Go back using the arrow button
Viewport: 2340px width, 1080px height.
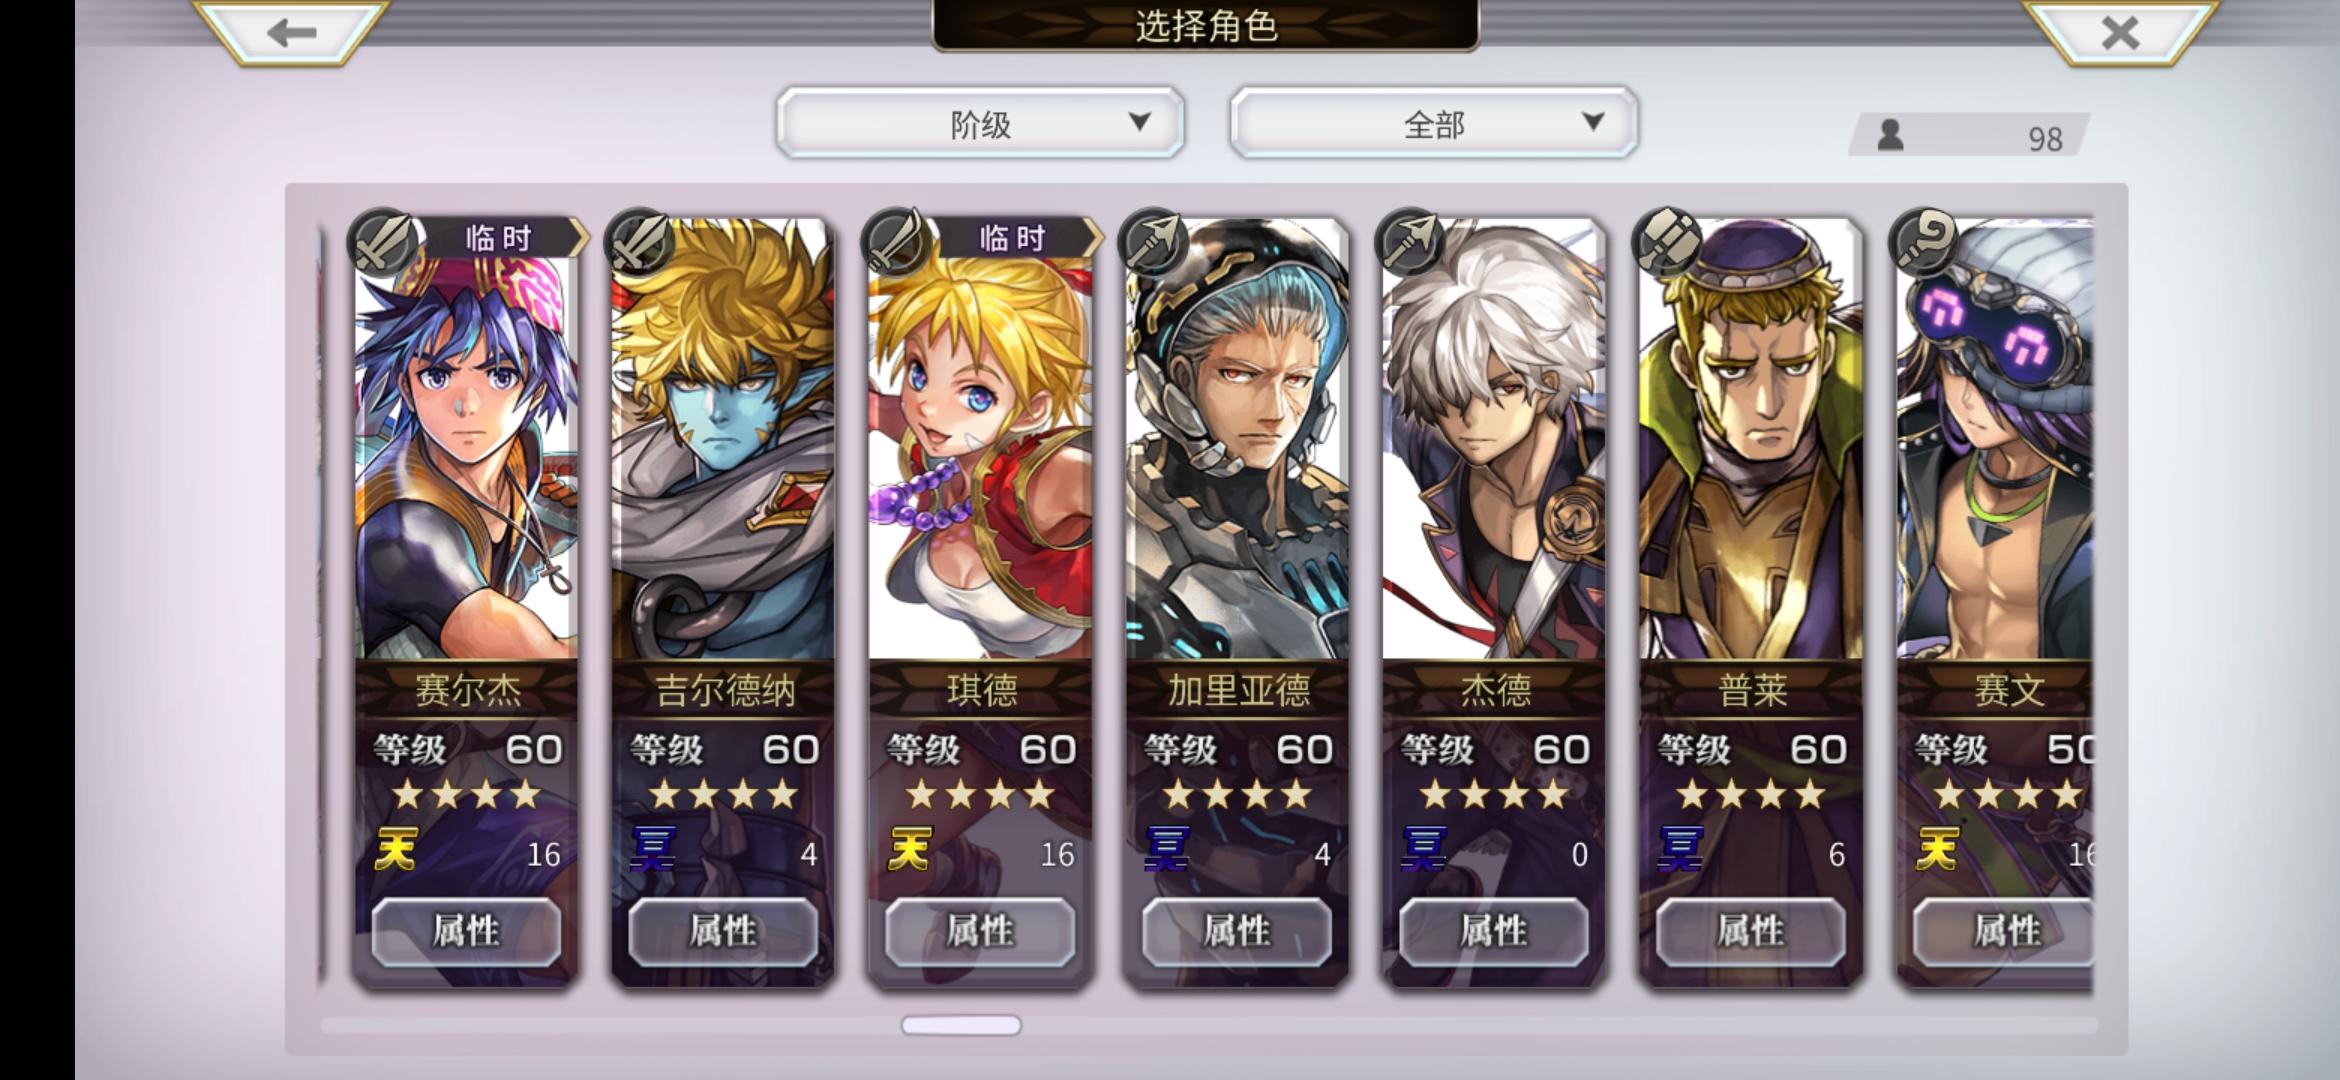click(291, 32)
